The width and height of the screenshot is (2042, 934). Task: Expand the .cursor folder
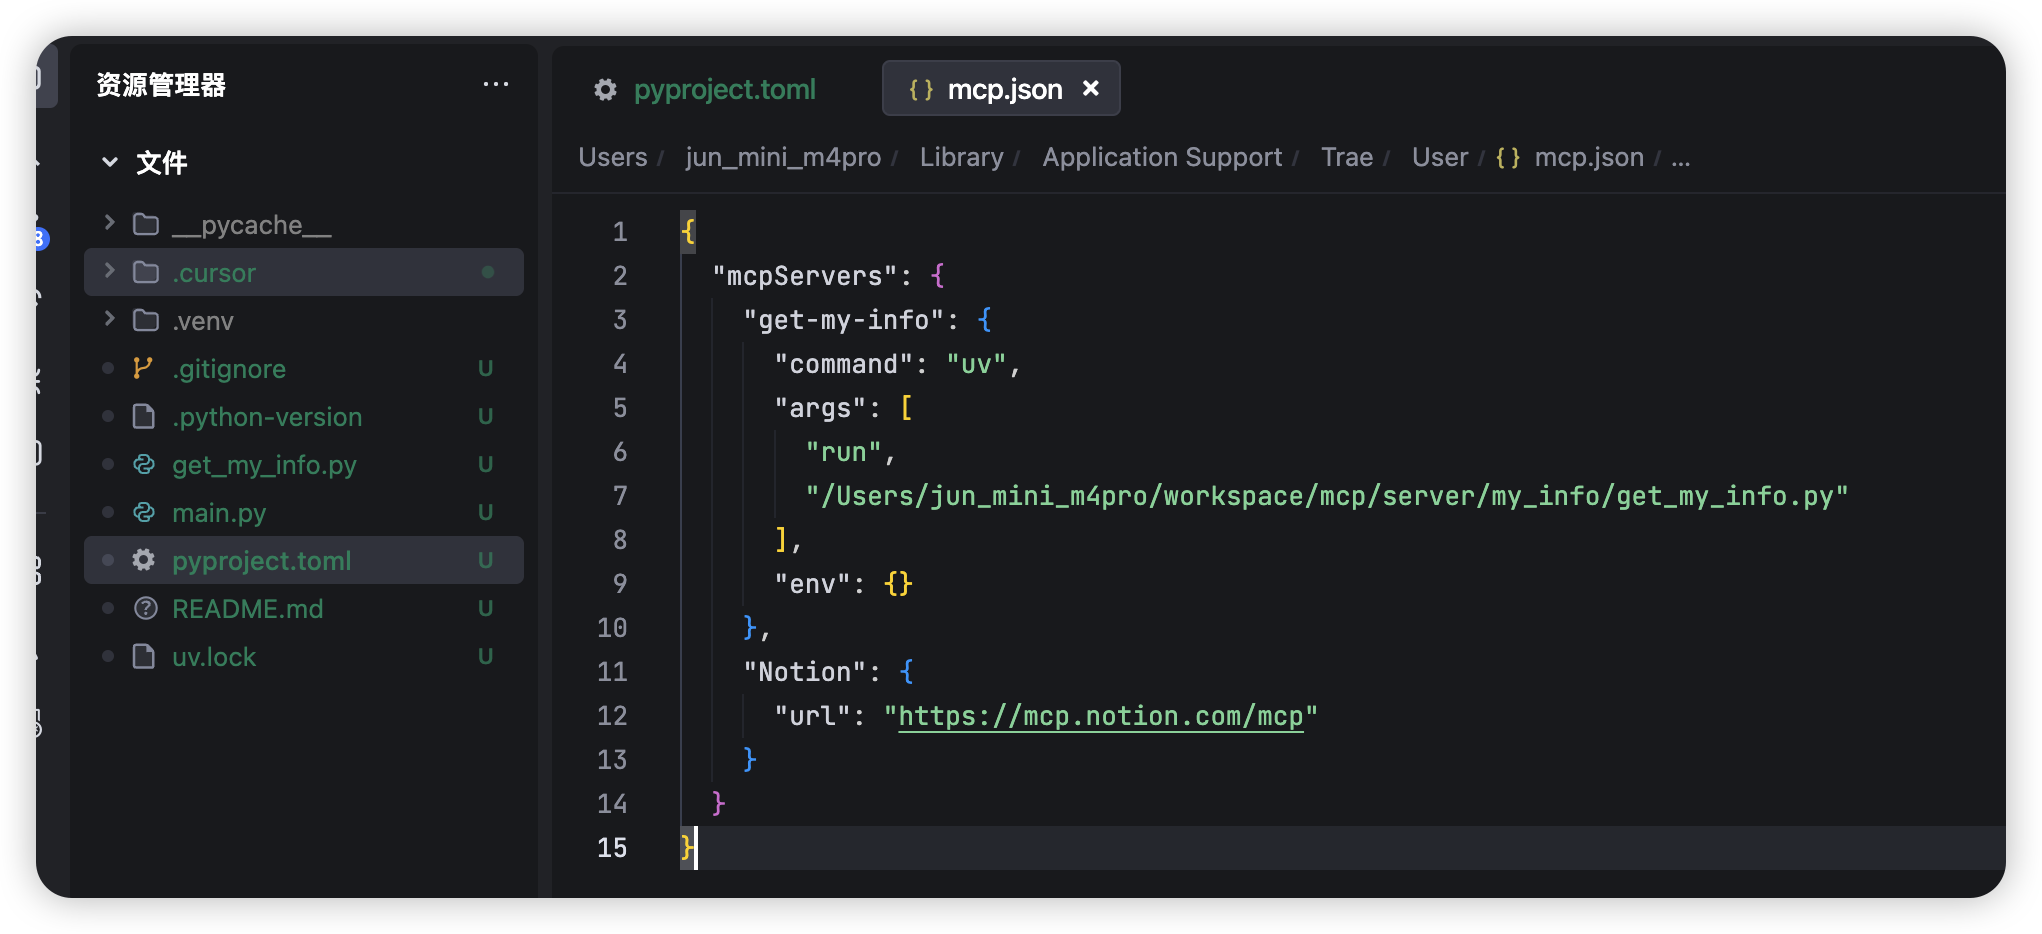click(109, 271)
